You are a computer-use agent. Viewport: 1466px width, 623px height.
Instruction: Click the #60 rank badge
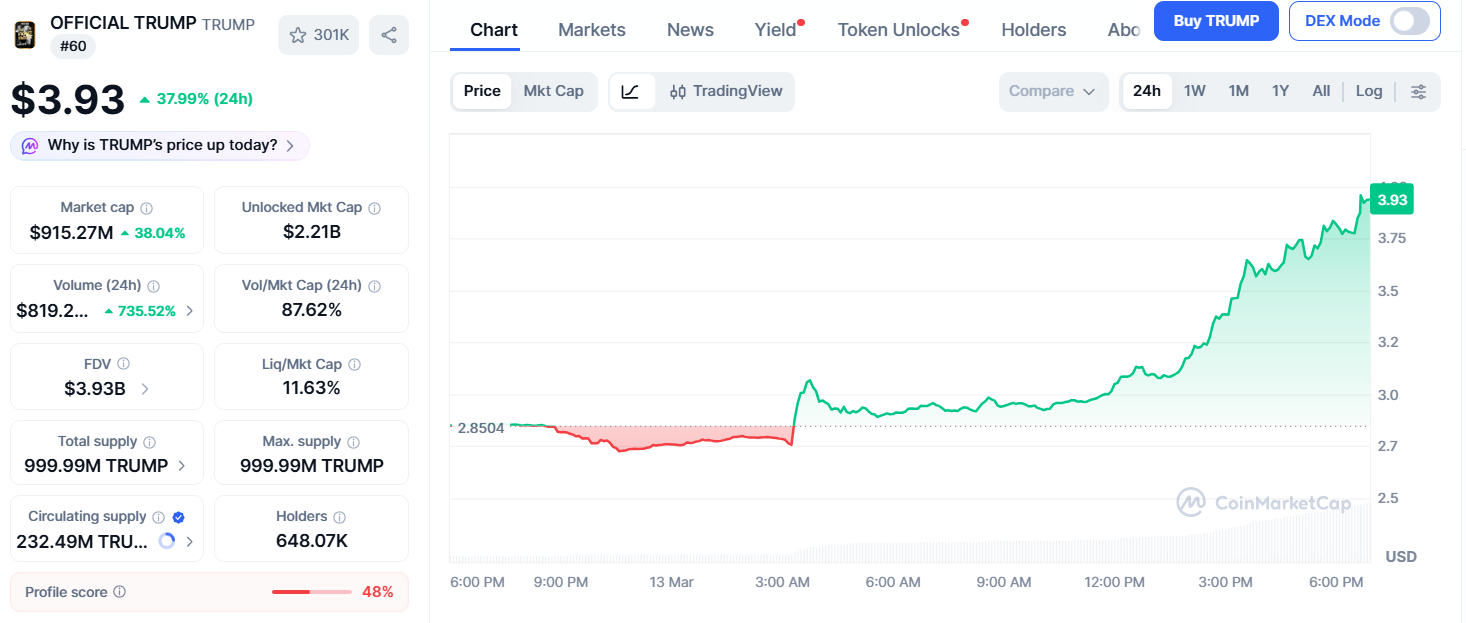pyautogui.click(x=73, y=46)
